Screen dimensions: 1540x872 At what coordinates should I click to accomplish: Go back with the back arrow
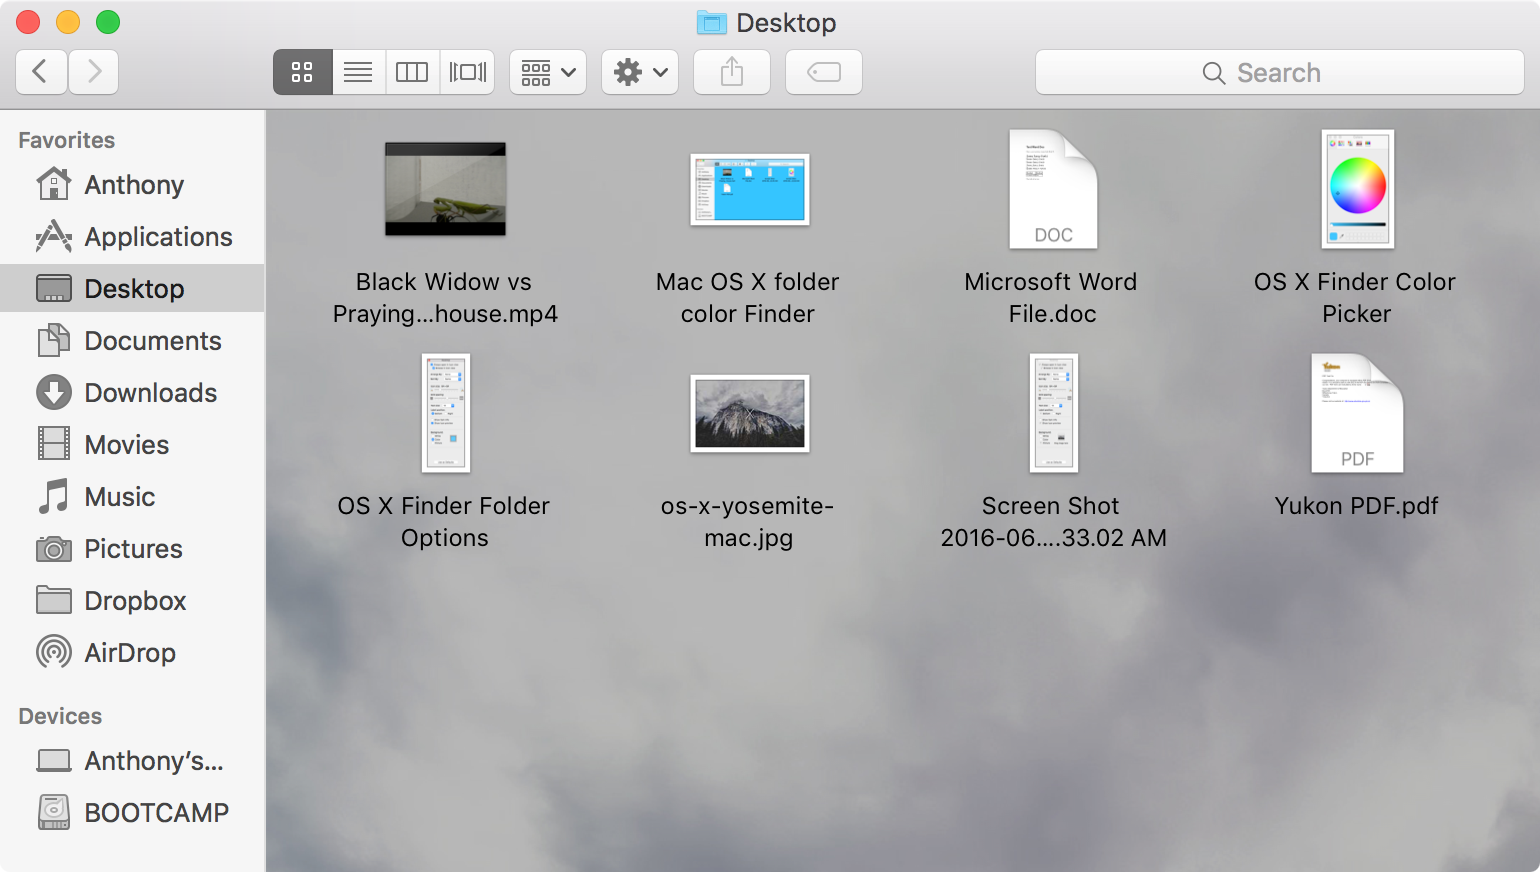click(41, 72)
